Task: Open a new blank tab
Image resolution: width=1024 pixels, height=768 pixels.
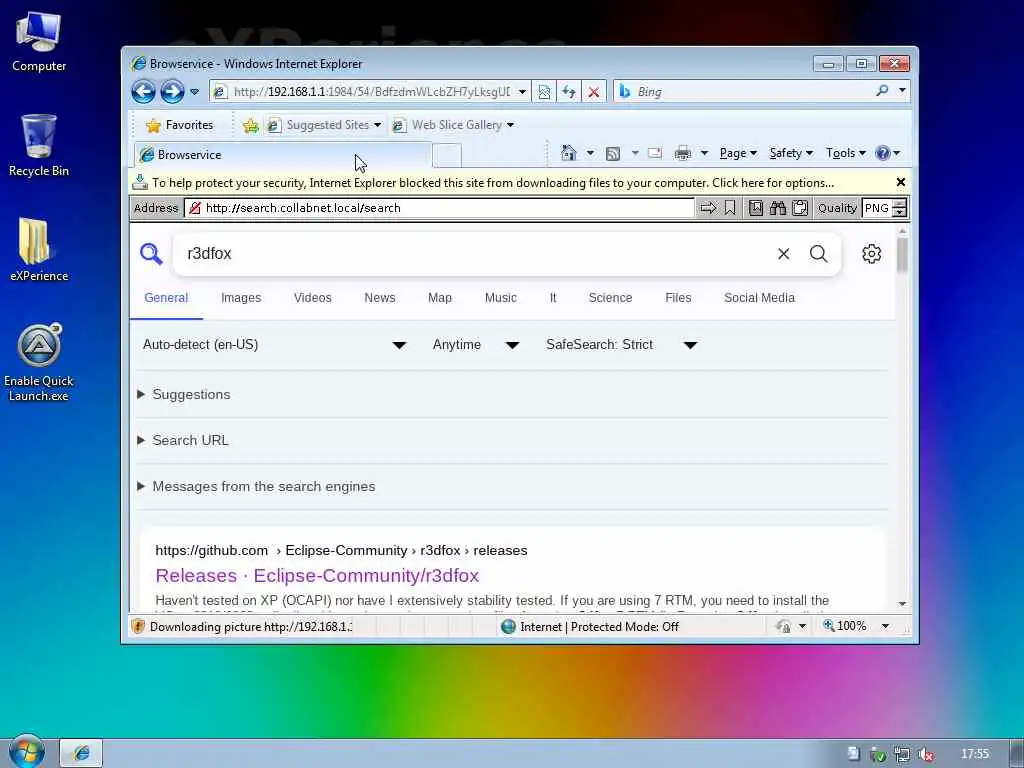Action: point(447,155)
